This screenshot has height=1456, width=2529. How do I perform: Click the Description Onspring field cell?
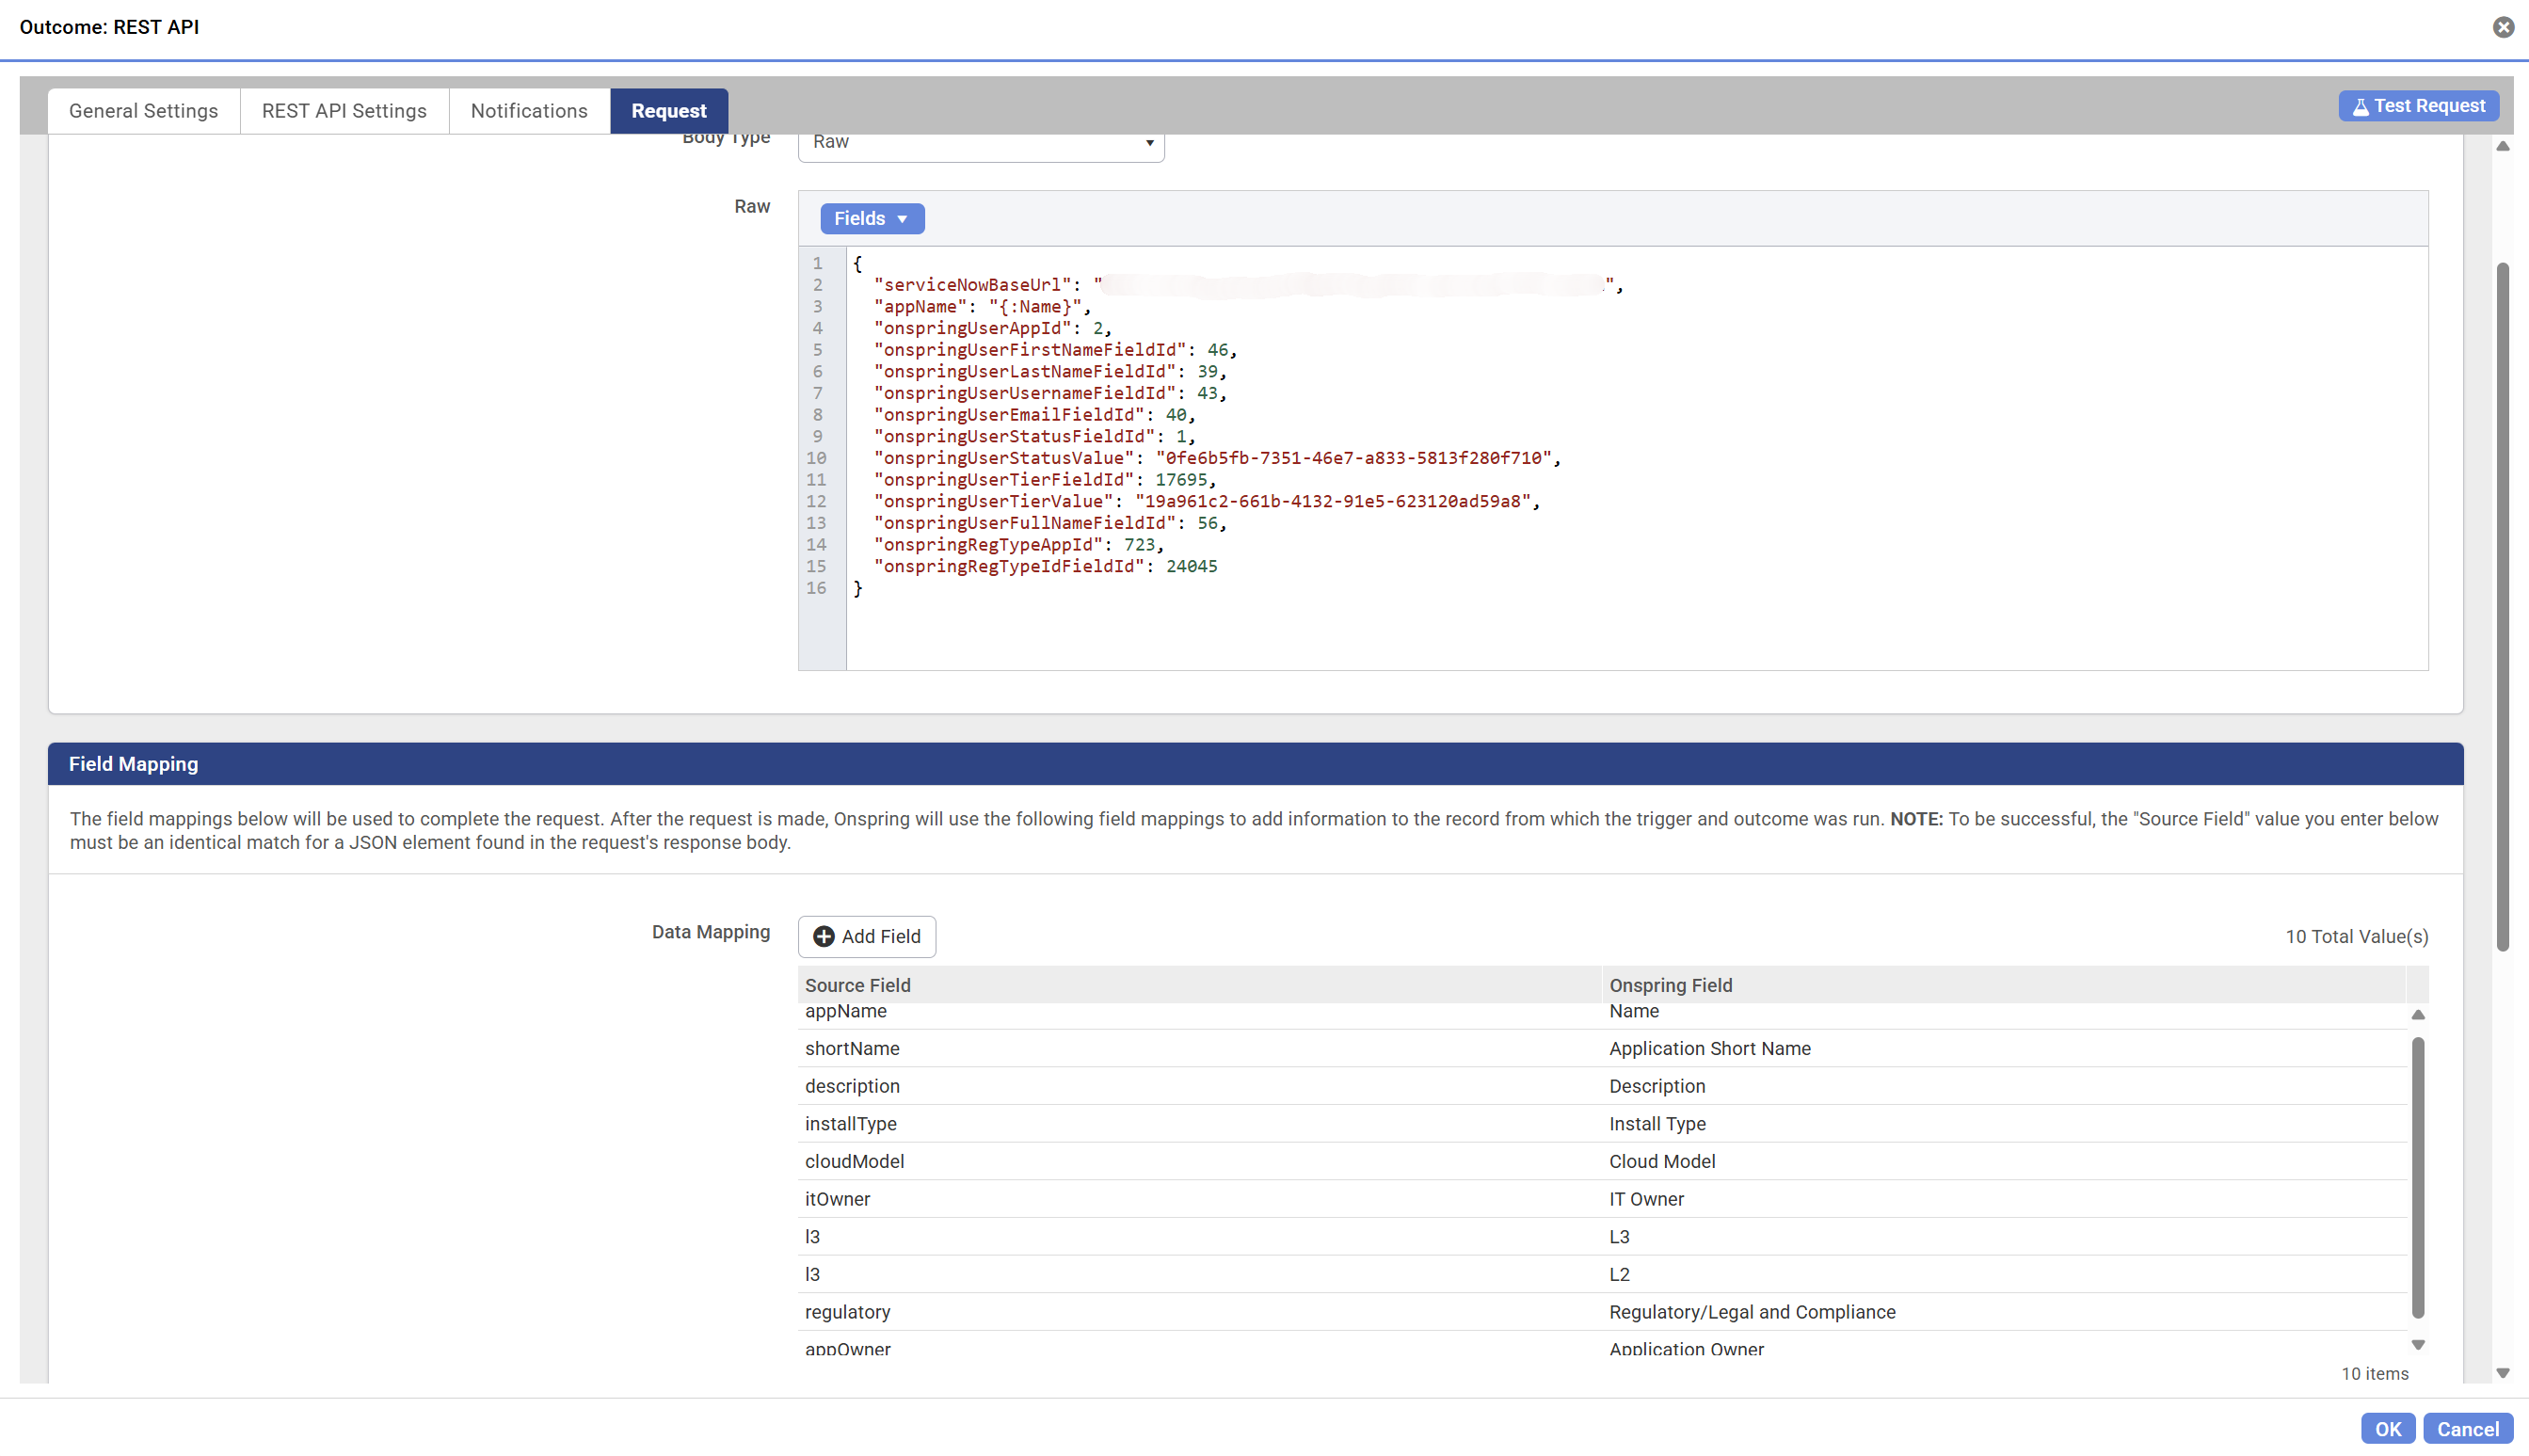pos(2005,1087)
